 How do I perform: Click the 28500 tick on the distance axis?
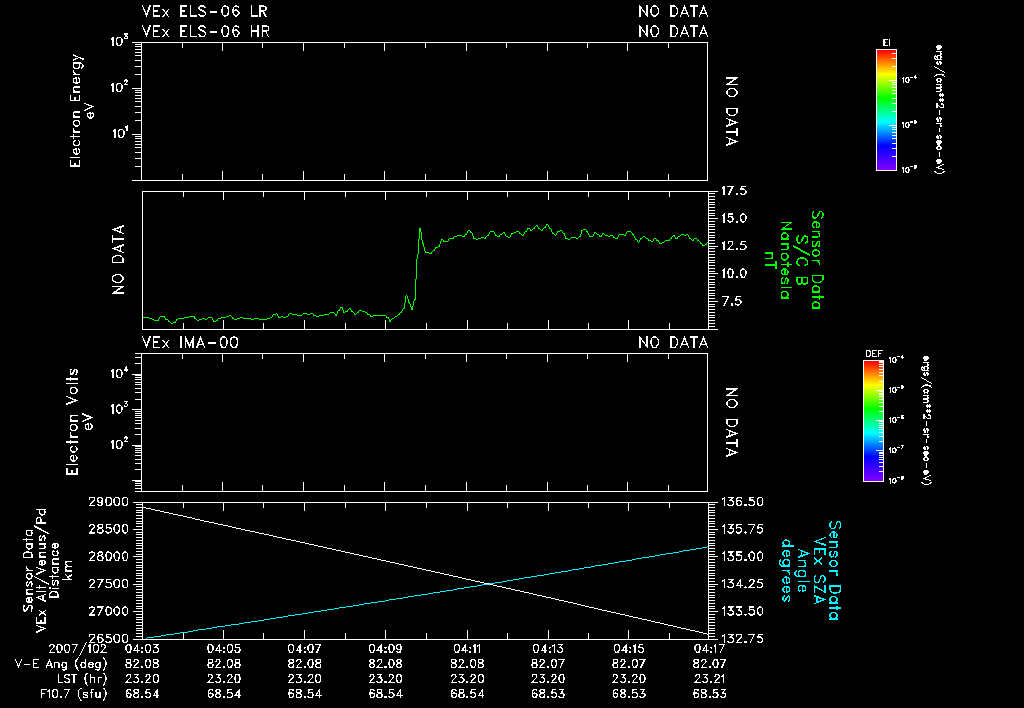[x=108, y=529]
